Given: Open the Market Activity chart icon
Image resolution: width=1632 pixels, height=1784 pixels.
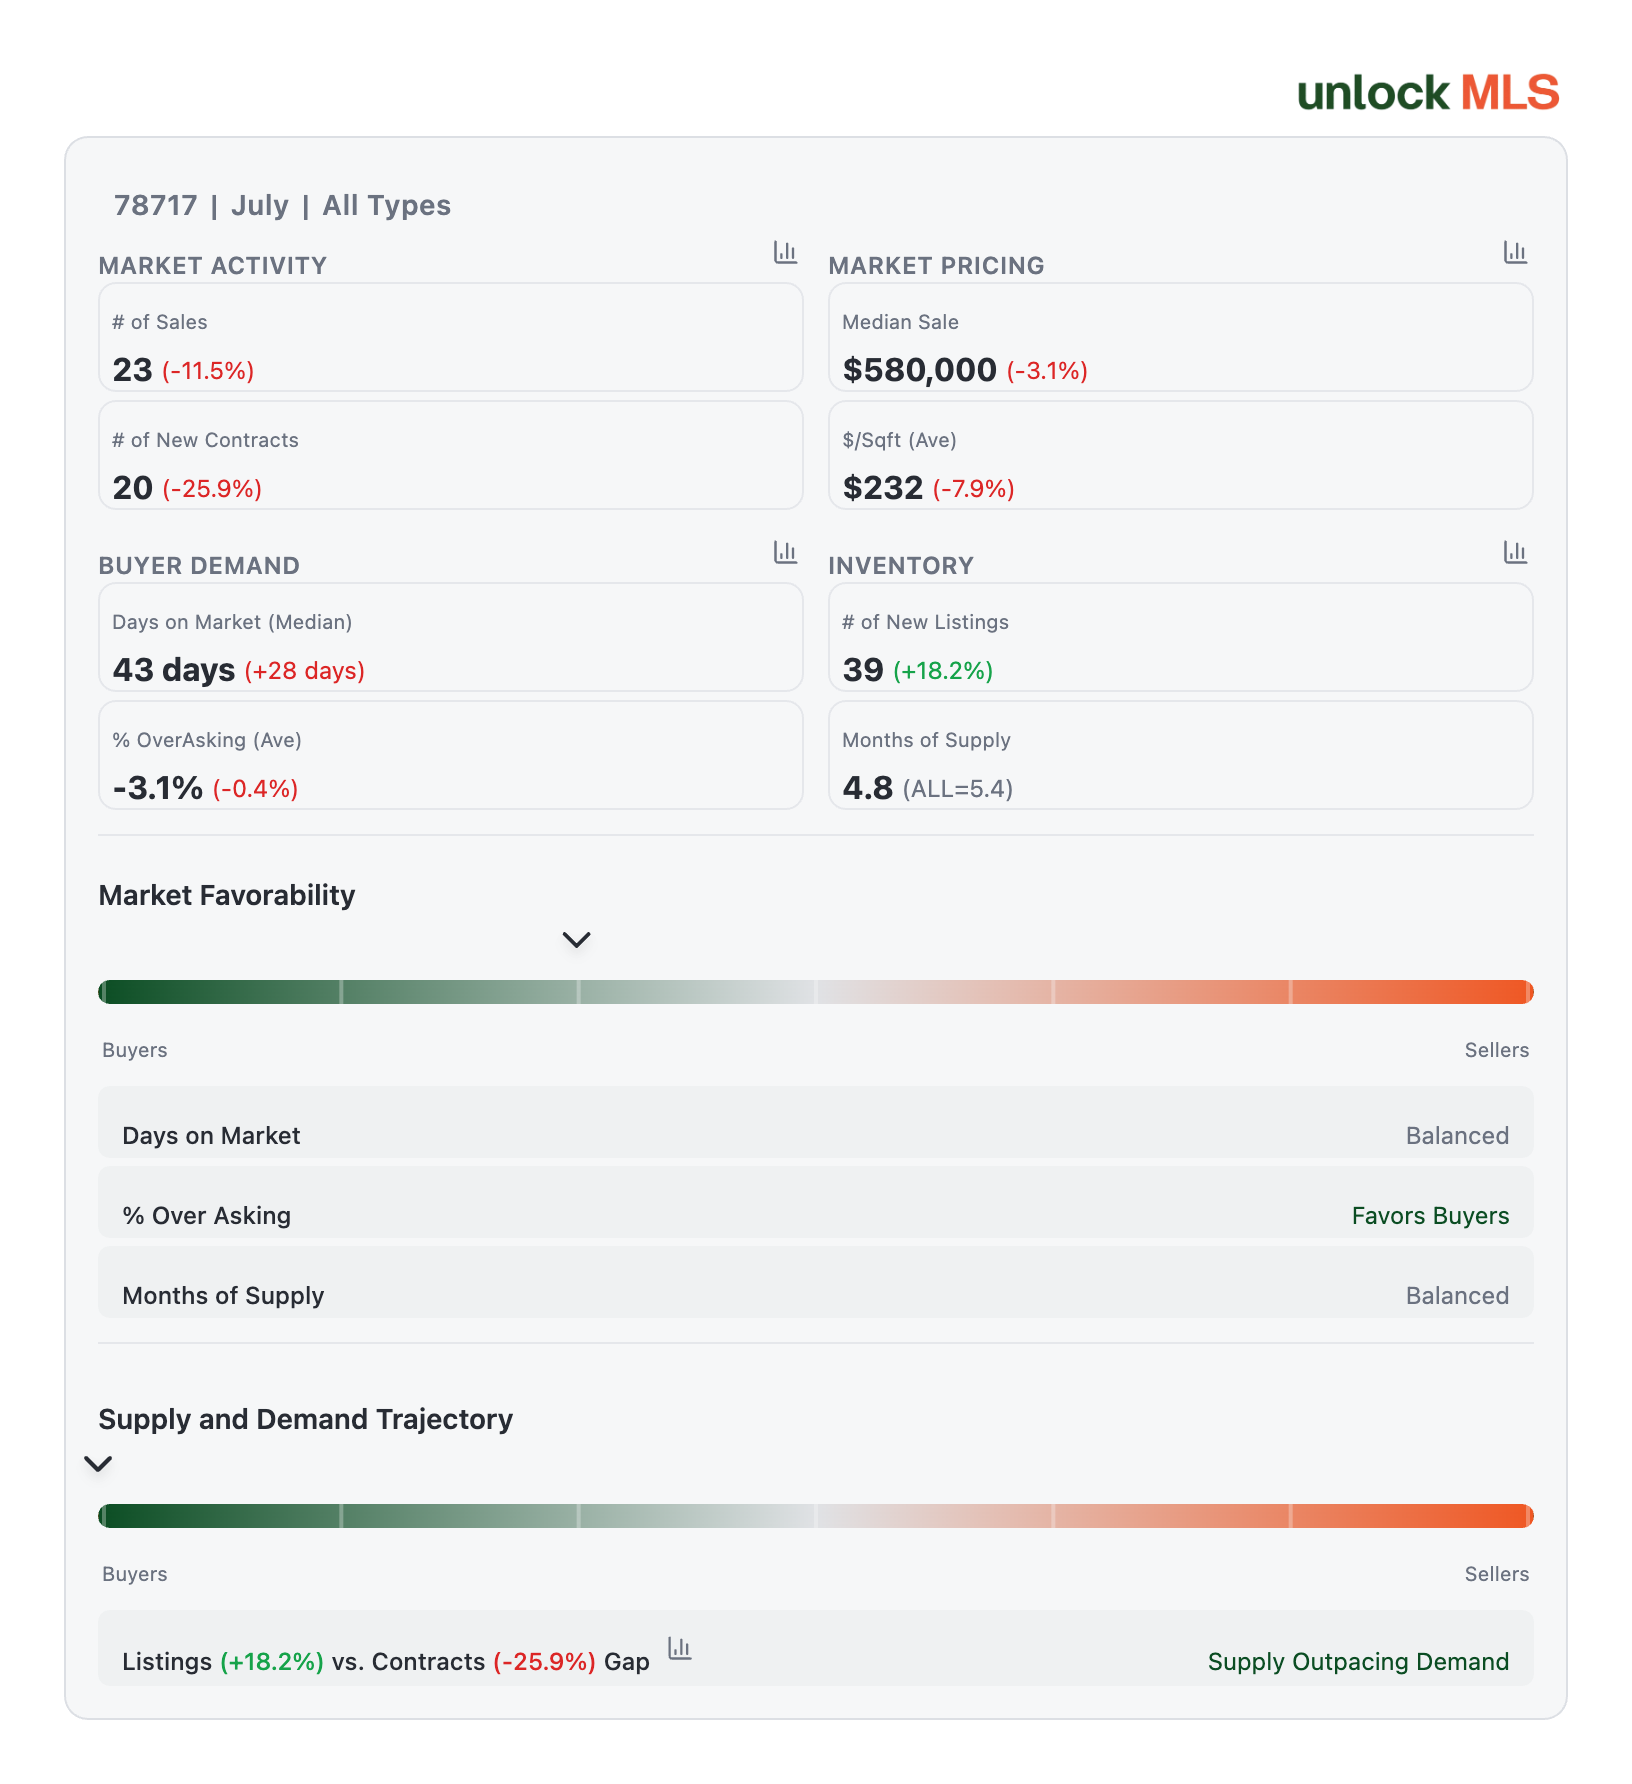Looking at the screenshot, I should click(785, 252).
